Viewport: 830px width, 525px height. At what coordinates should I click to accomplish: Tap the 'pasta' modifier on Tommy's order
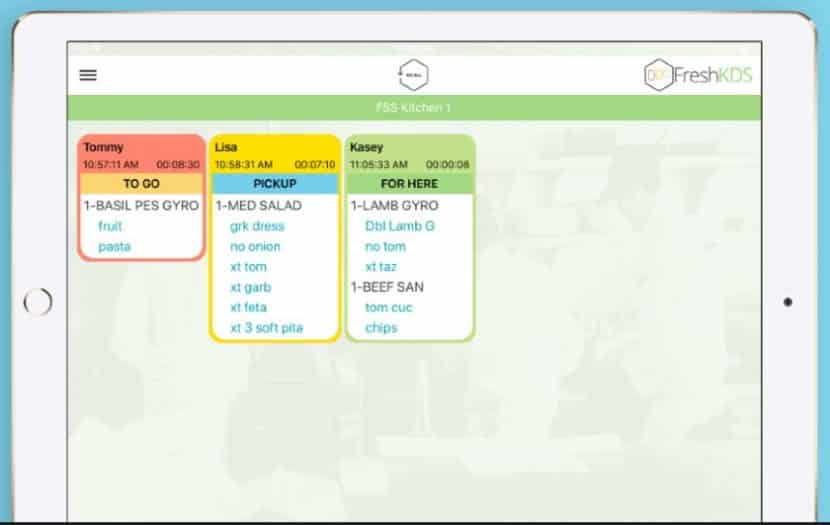click(114, 247)
